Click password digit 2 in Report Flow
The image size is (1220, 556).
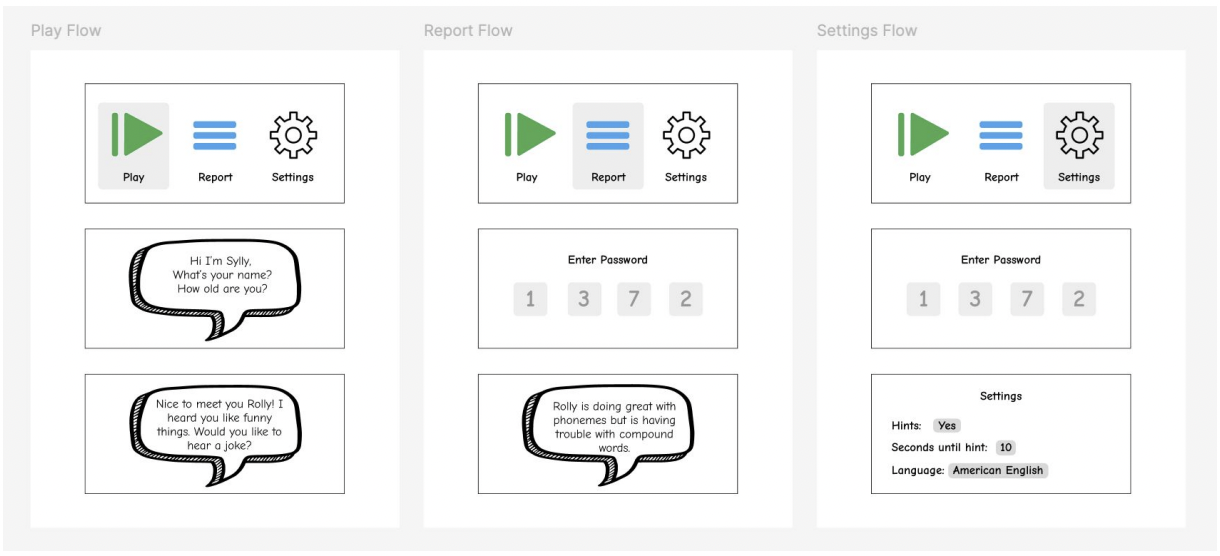pos(685,299)
